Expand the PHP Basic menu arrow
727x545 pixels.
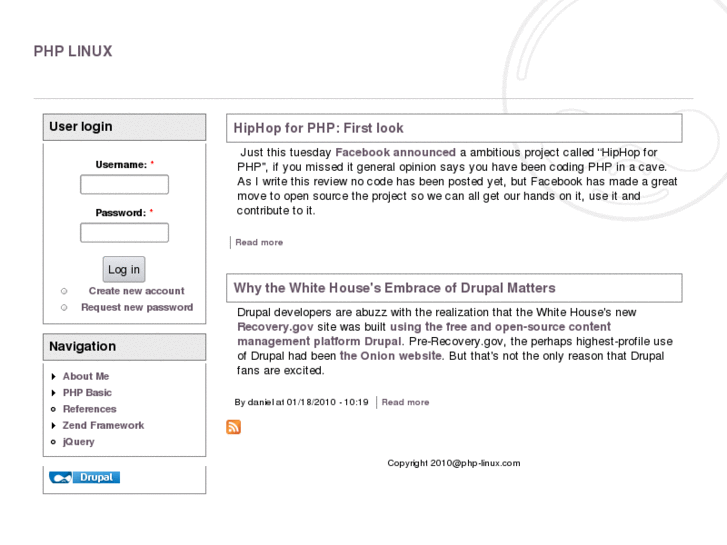(x=53, y=393)
